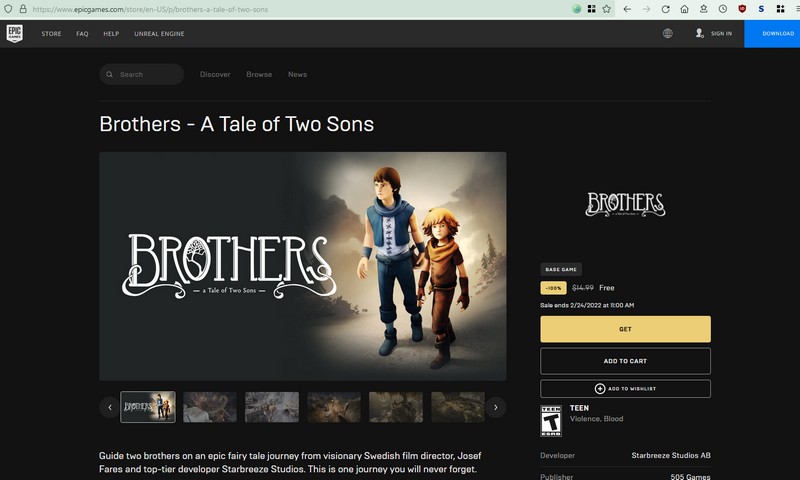The height and width of the screenshot is (480, 800).
Task: Go to browser home page icon
Action: pyautogui.click(x=684, y=8)
